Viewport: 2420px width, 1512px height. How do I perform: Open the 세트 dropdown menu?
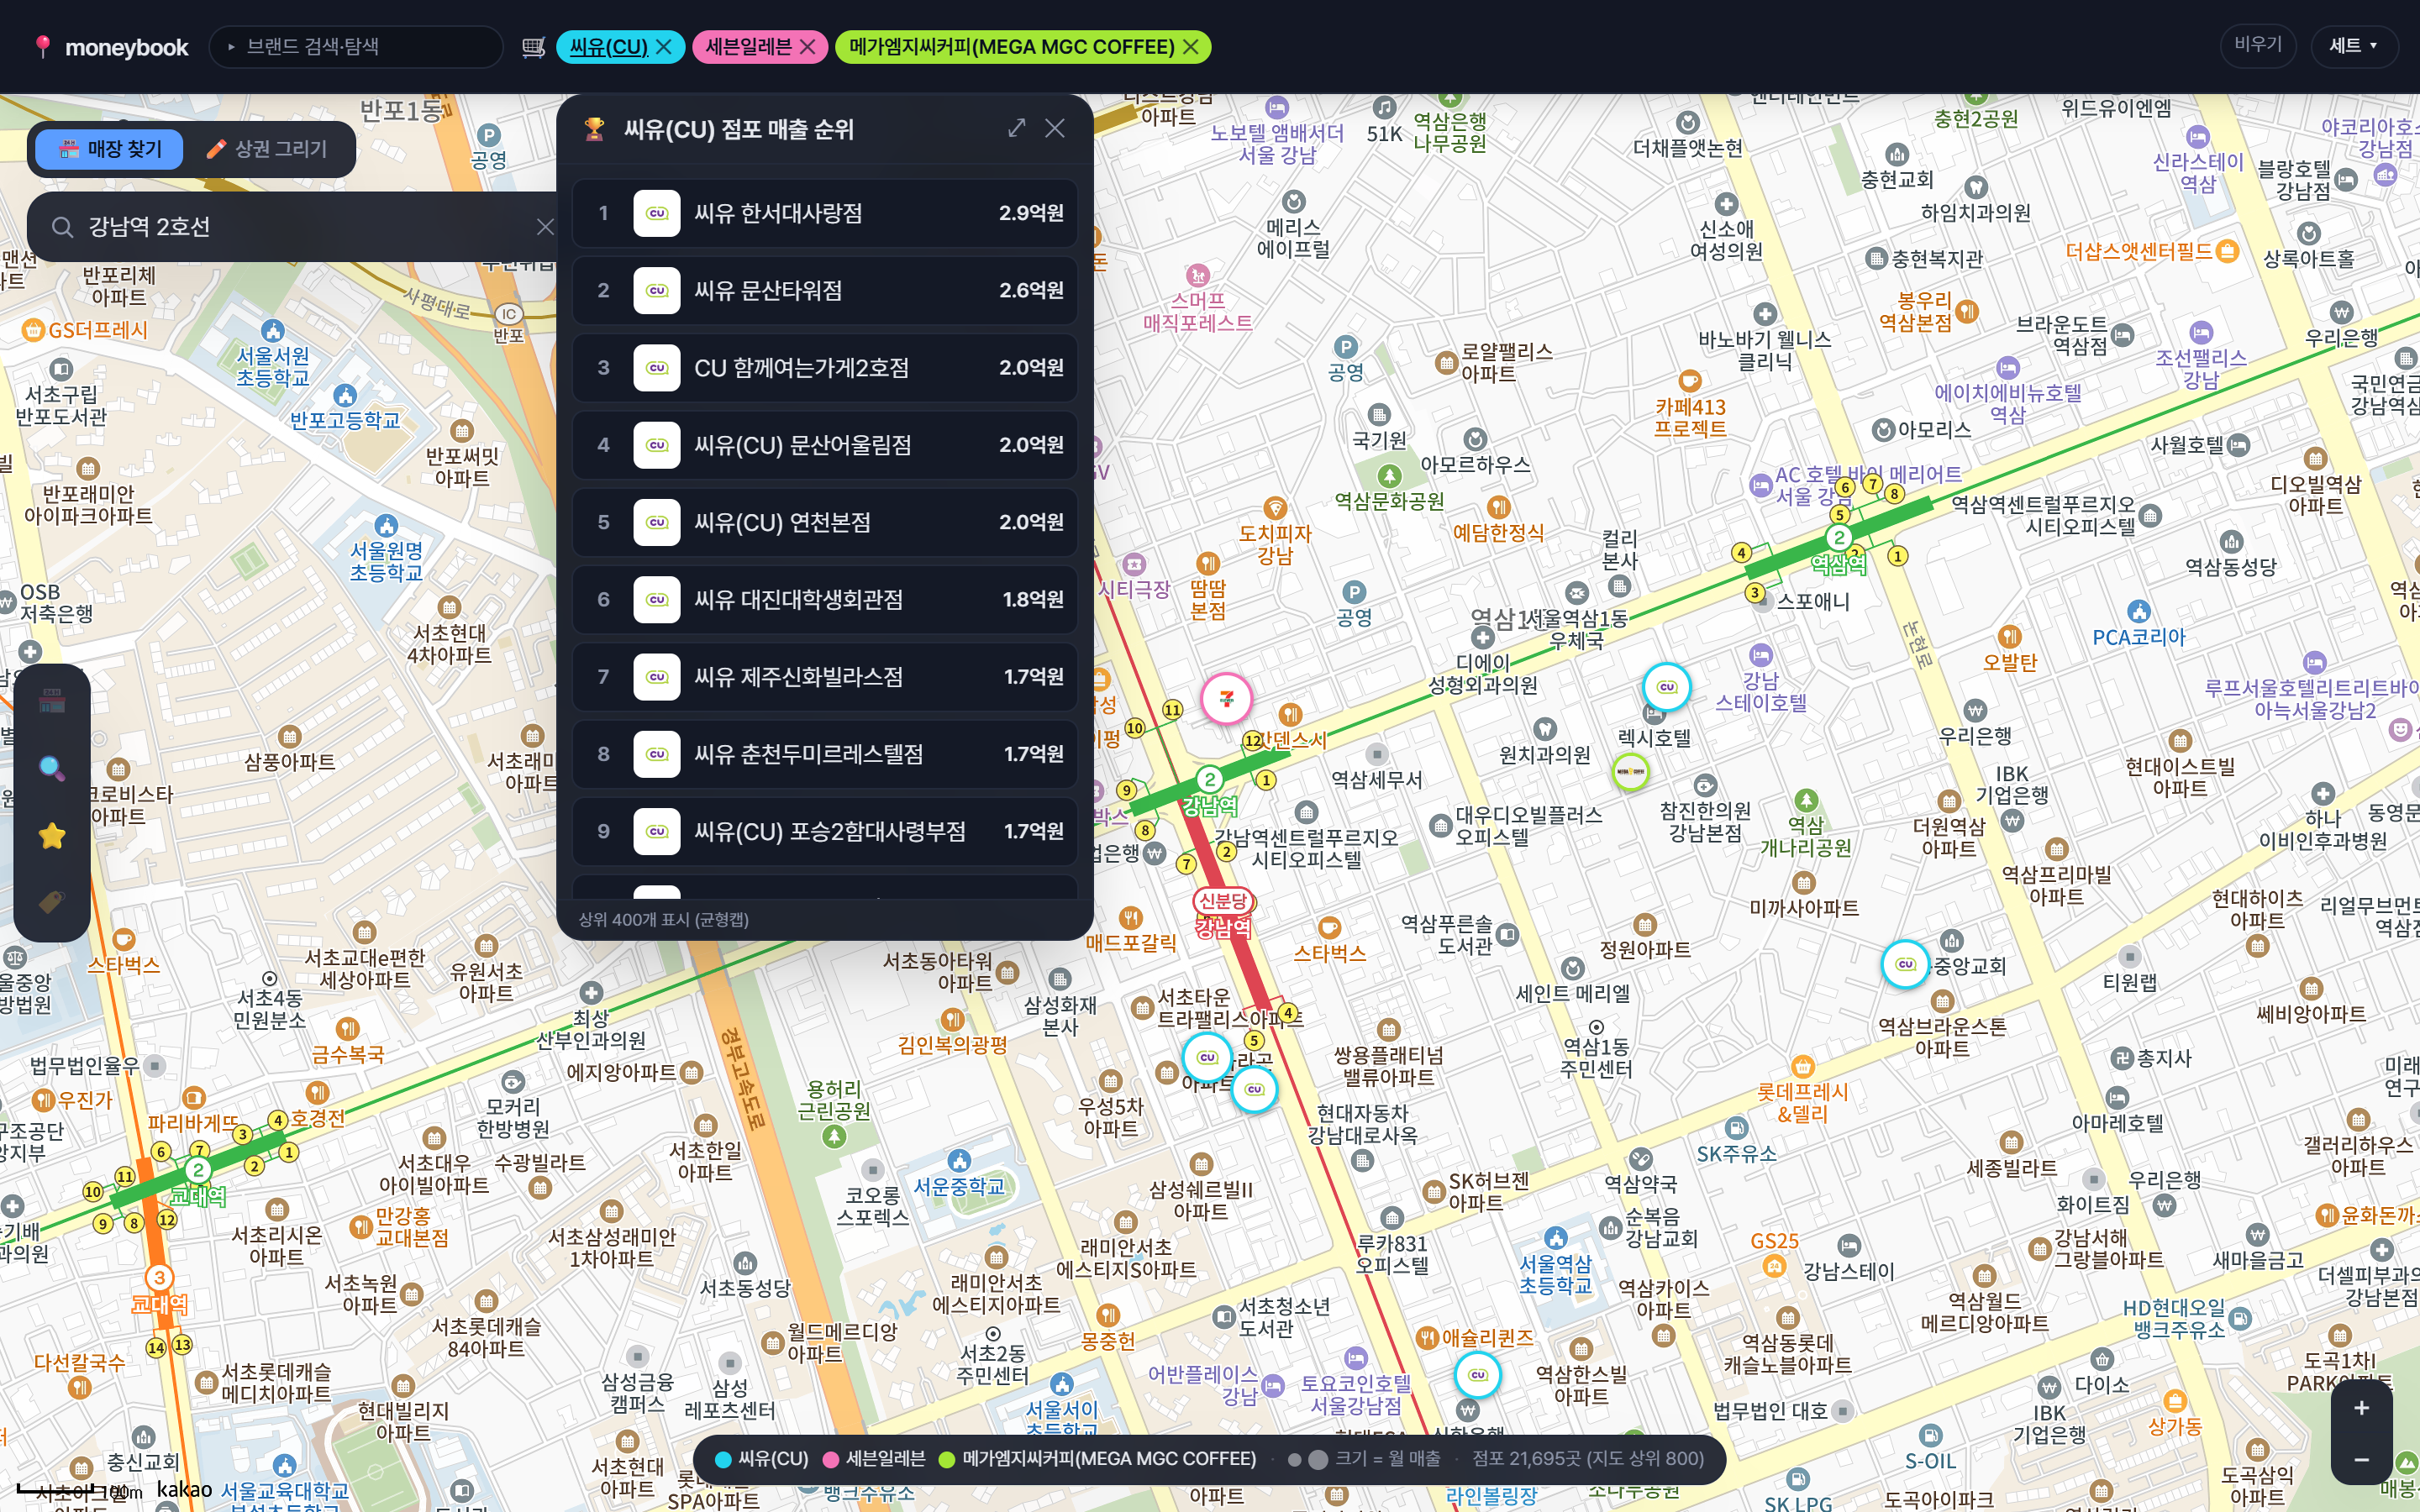(2353, 46)
